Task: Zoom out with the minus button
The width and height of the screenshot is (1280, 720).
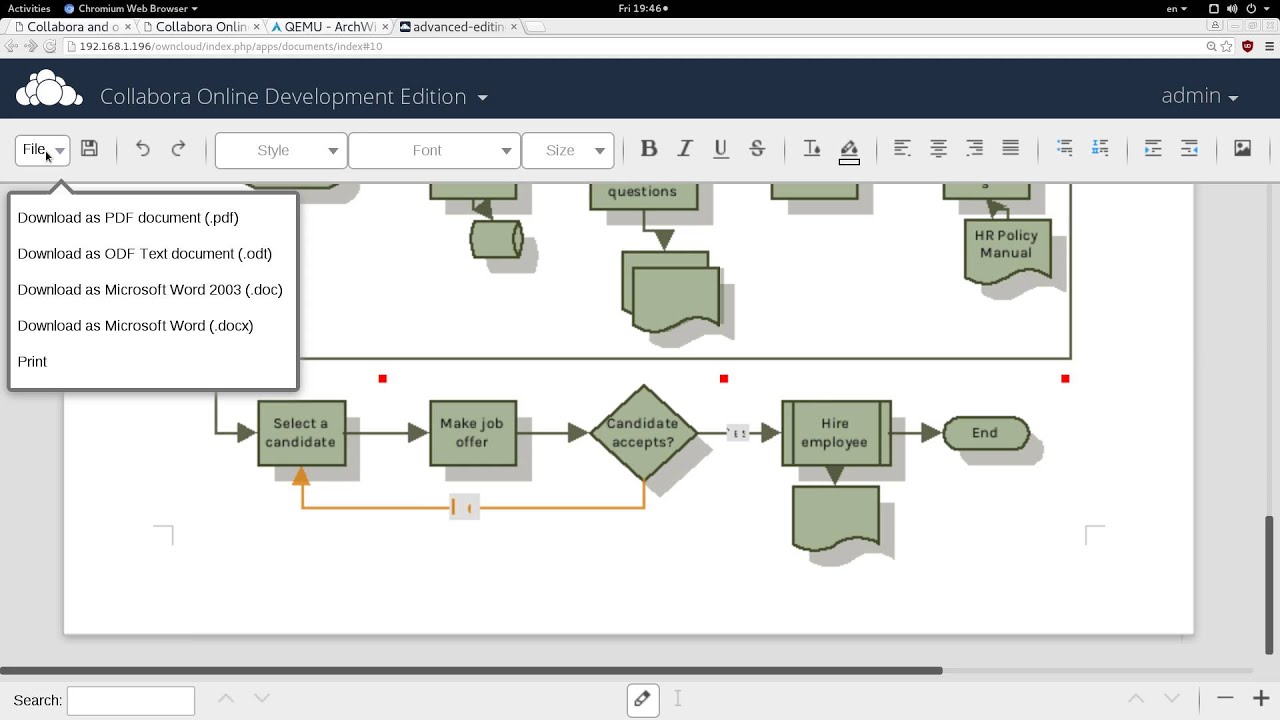Action: pyautogui.click(x=1225, y=698)
